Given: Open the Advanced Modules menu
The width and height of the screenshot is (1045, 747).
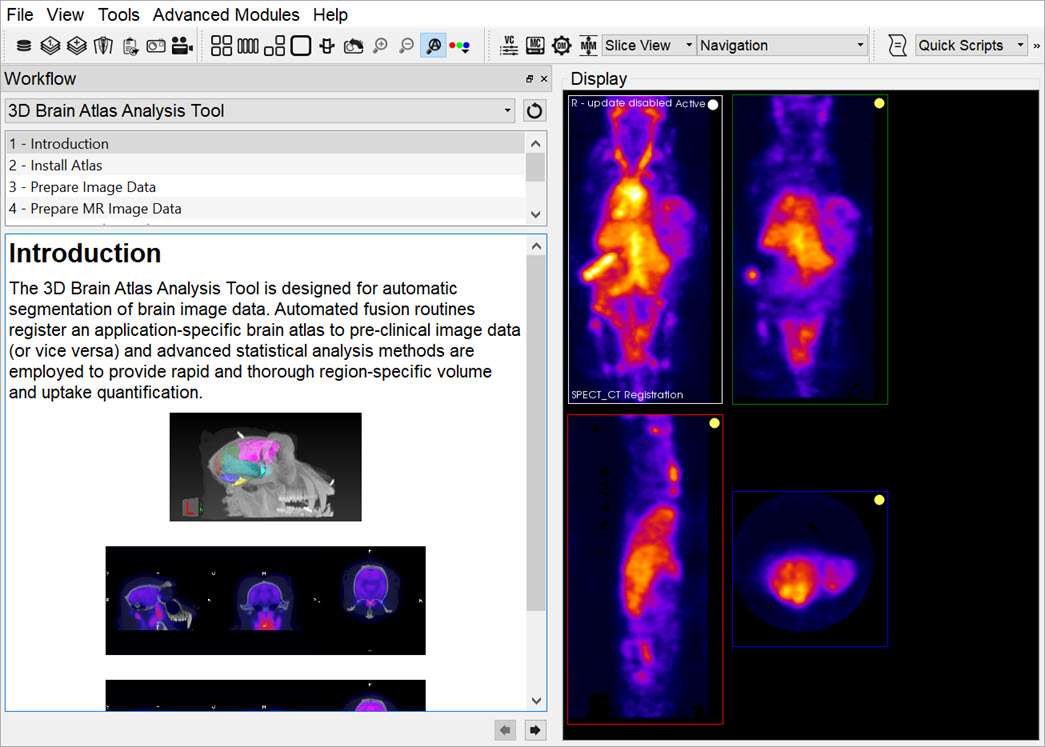Looking at the screenshot, I should coord(226,15).
